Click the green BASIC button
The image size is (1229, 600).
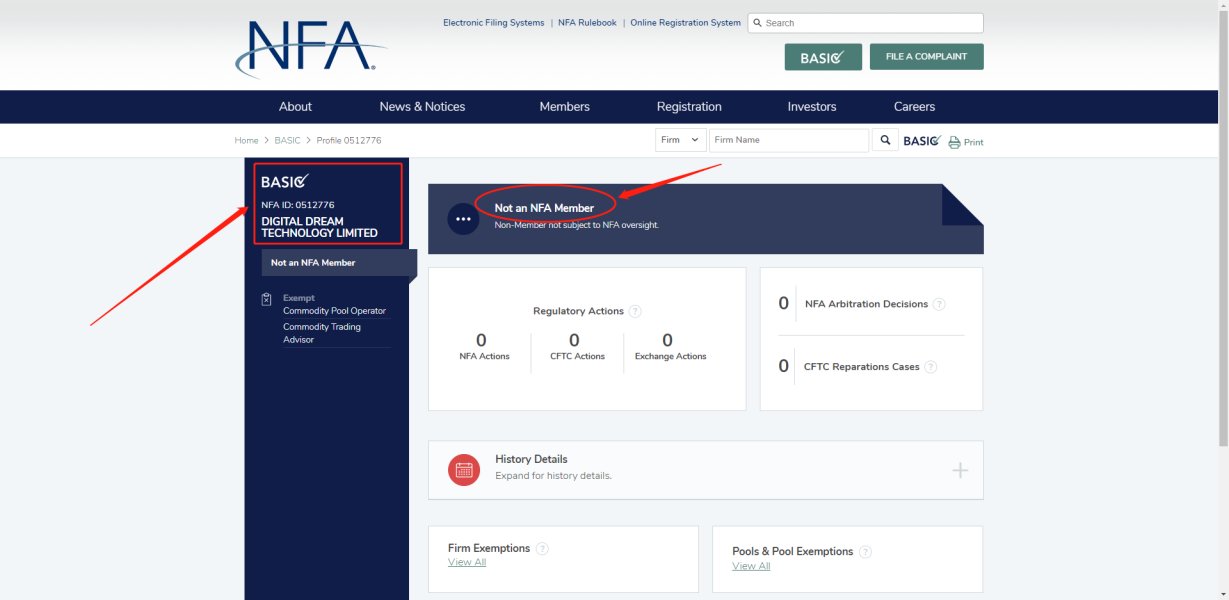click(823, 57)
